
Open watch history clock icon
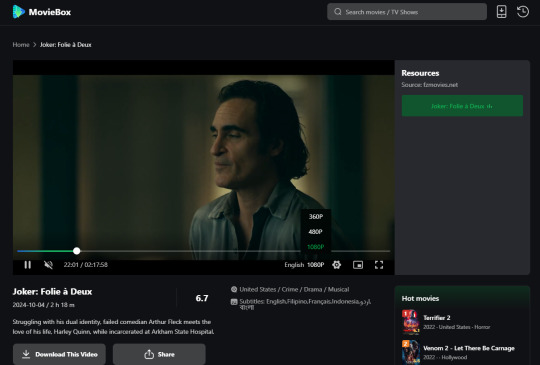pos(523,12)
